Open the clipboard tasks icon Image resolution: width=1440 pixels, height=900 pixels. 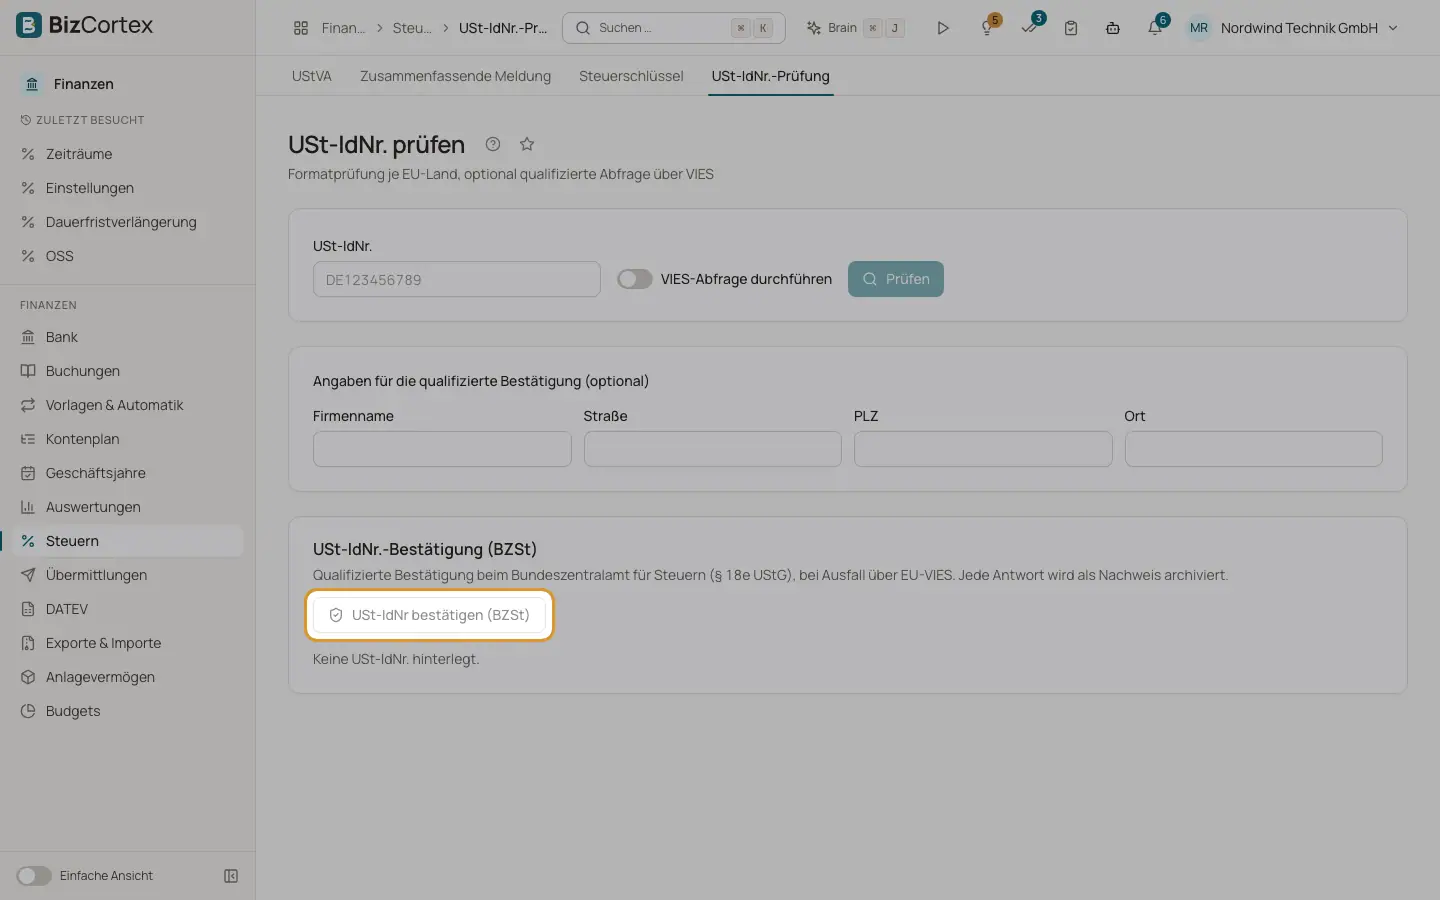click(1071, 28)
